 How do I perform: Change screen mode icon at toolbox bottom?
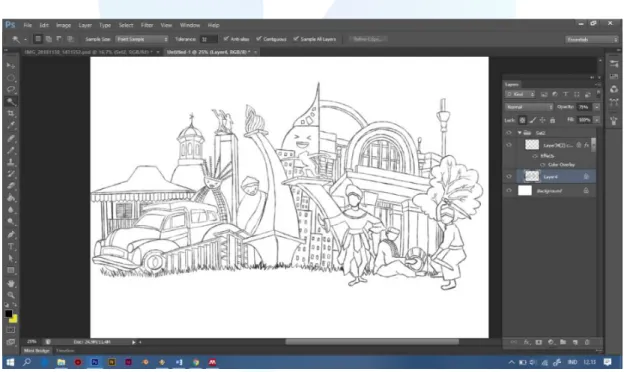click(11, 342)
